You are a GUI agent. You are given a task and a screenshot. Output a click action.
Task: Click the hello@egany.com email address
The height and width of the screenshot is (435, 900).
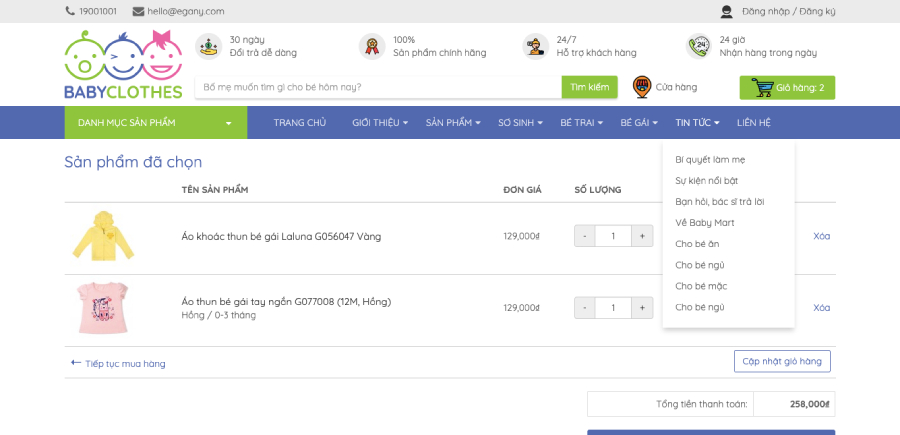point(185,11)
